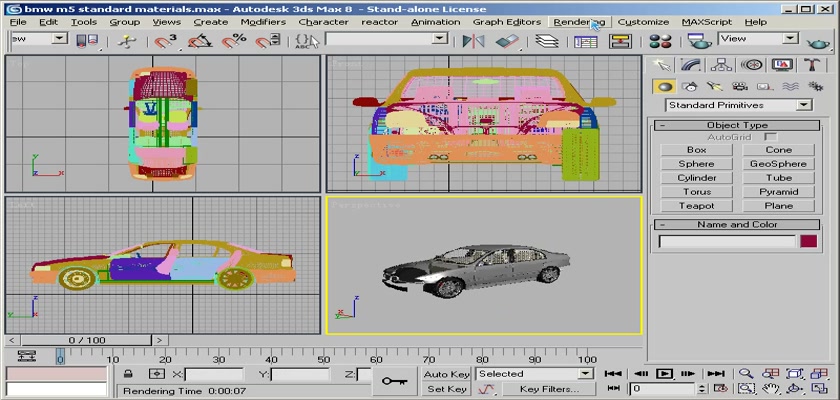
Task: Open the Layer Manager
Action: pyautogui.click(x=547, y=41)
